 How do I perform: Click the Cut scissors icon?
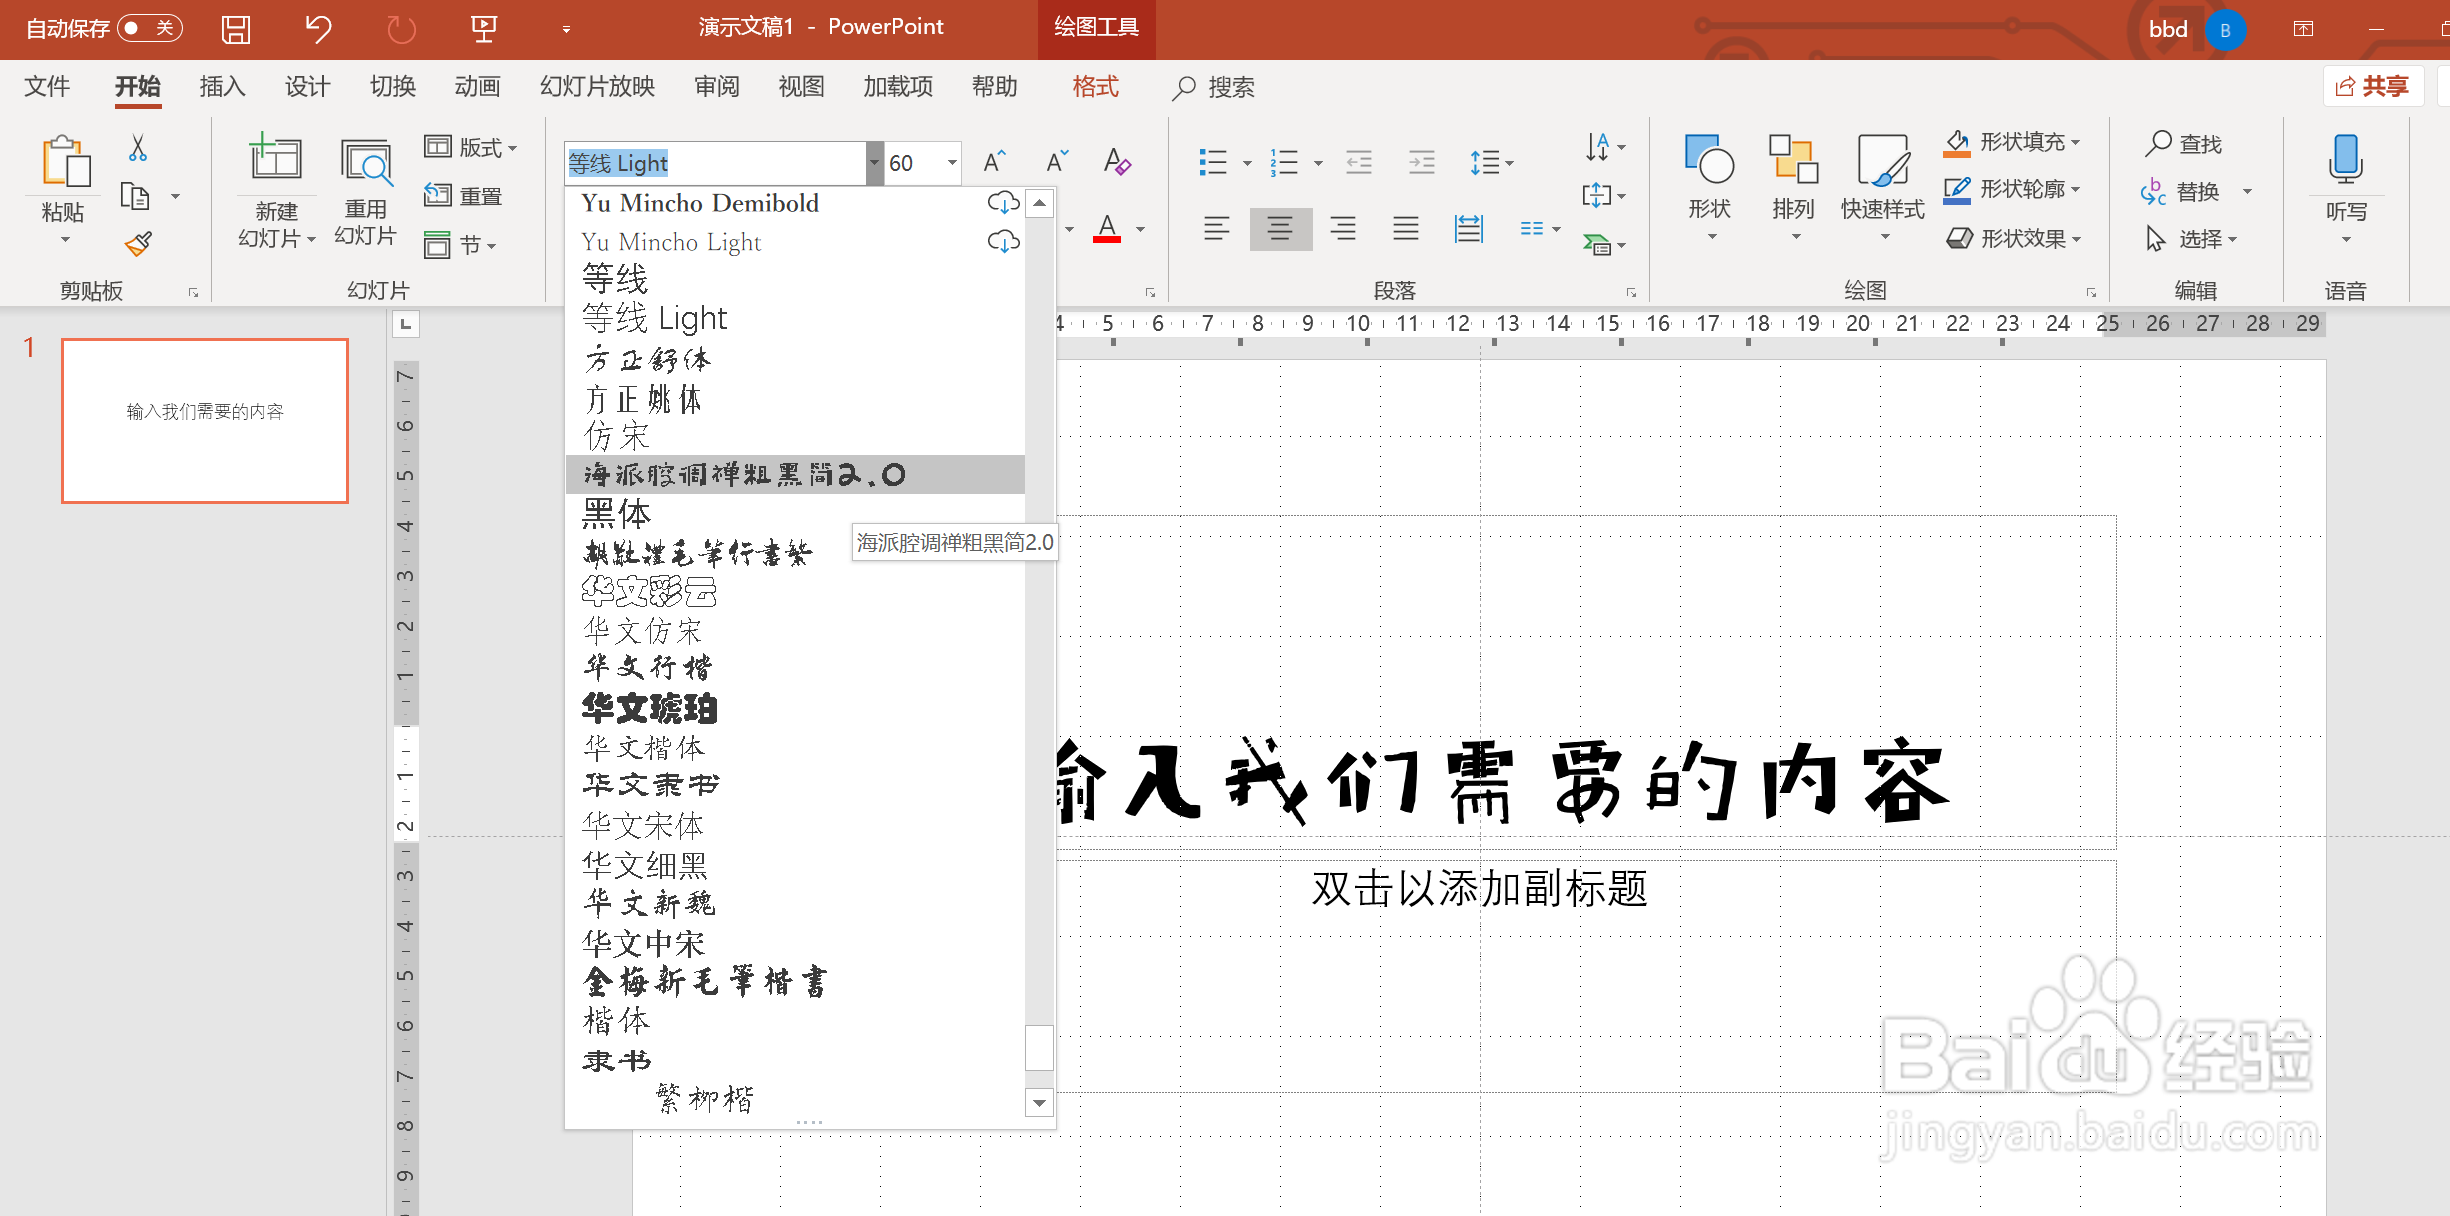pos(138,148)
